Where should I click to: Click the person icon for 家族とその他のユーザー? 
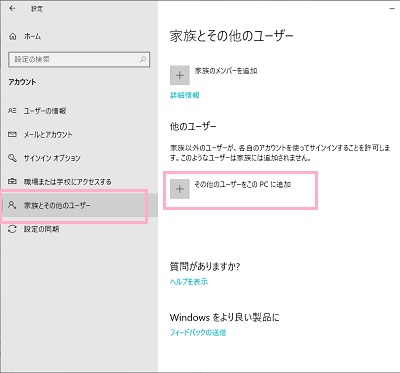point(12,205)
